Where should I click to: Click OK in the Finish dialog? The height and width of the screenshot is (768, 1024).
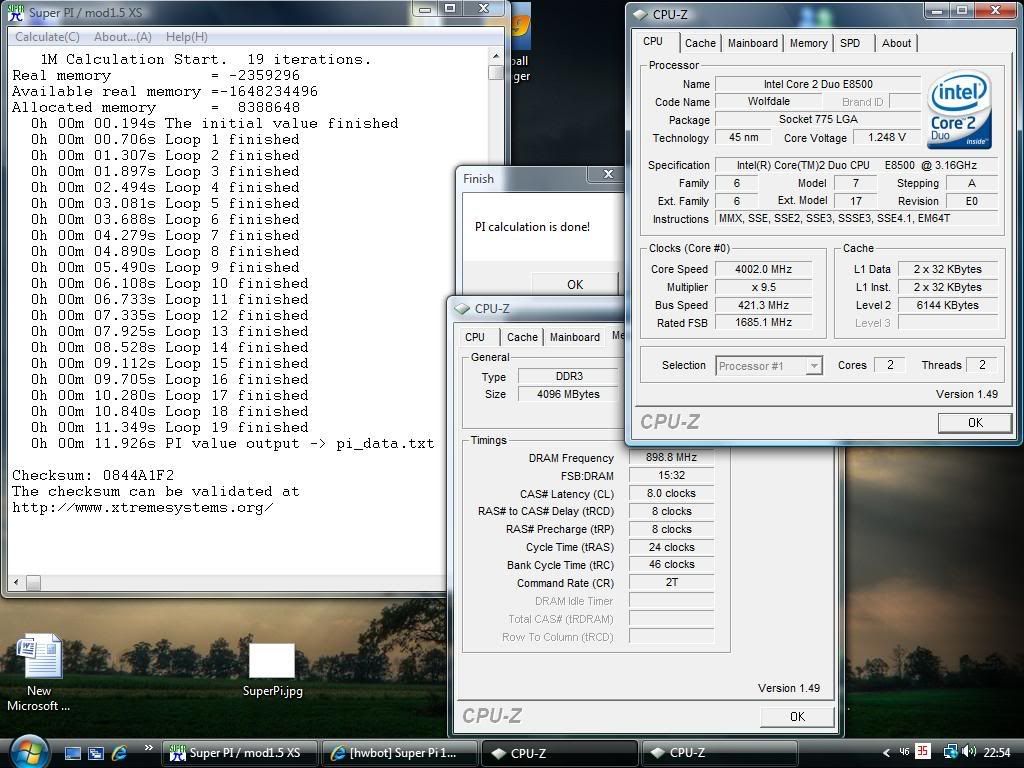coord(575,285)
